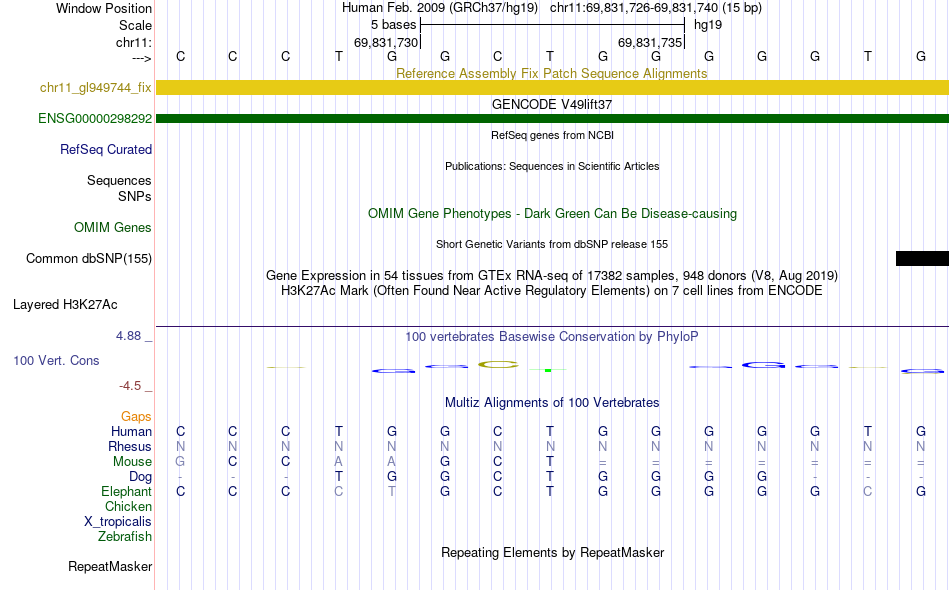This screenshot has height=590, width=950.
Task: Click Repeating Elements by RepeatMasker title
Action: click(x=552, y=552)
